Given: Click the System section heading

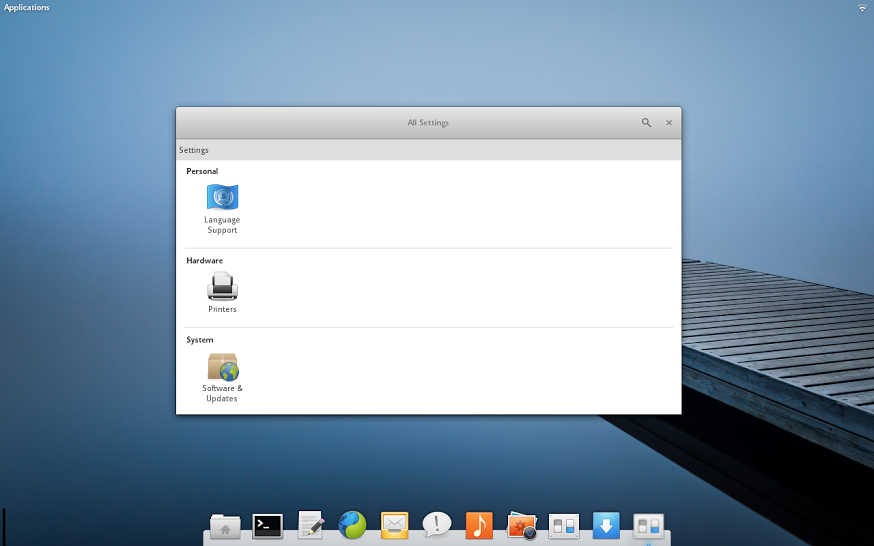Looking at the screenshot, I should coord(200,340).
